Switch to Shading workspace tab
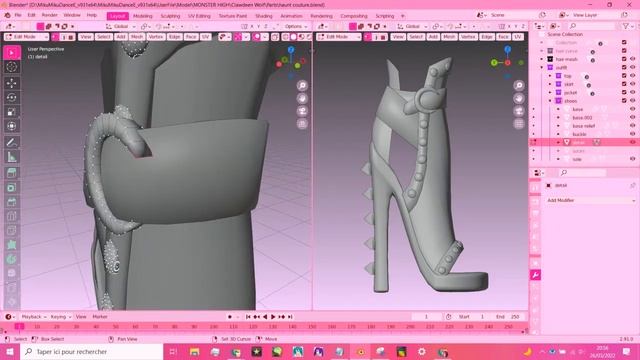The height and width of the screenshot is (360, 640). pos(264,16)
